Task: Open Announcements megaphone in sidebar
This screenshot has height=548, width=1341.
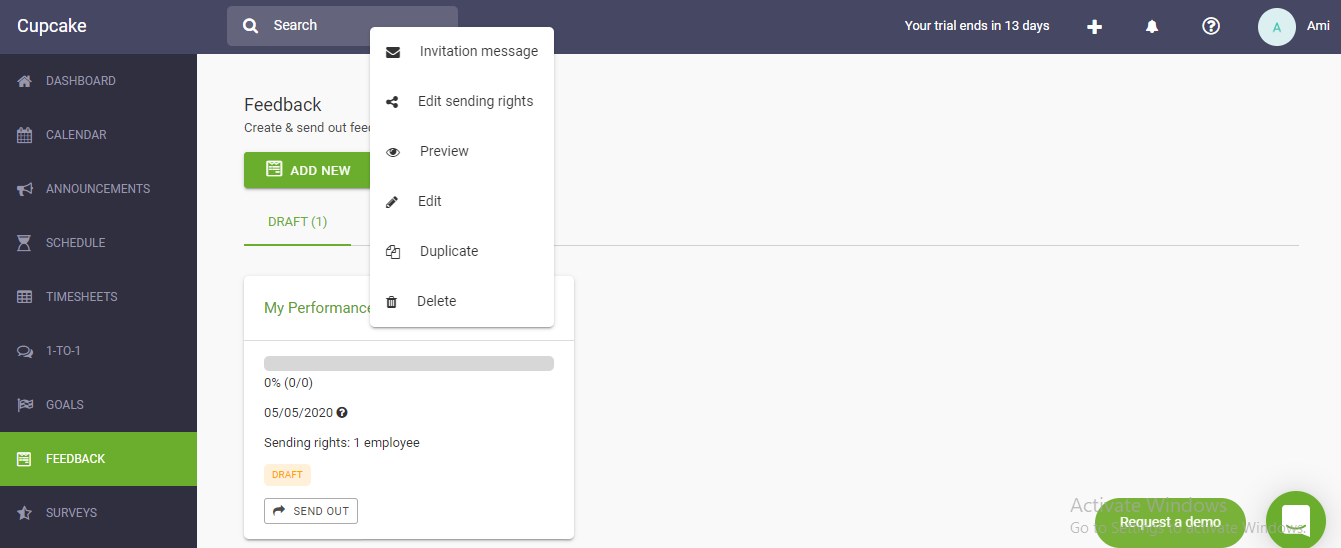Action: [98, 189]
